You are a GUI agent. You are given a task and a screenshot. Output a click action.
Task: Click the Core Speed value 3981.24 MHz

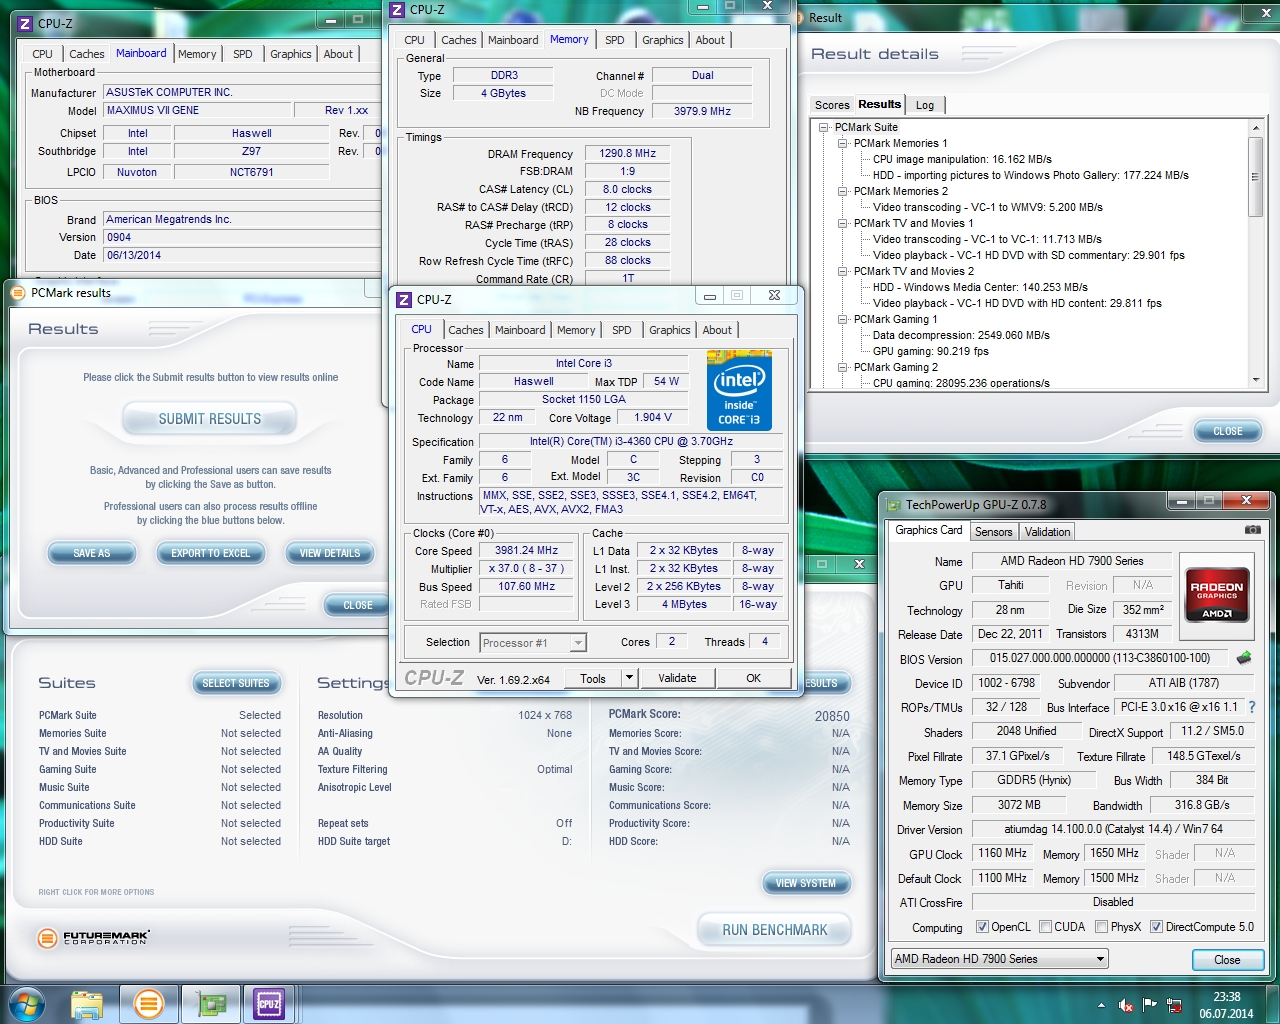pos(526,550)
